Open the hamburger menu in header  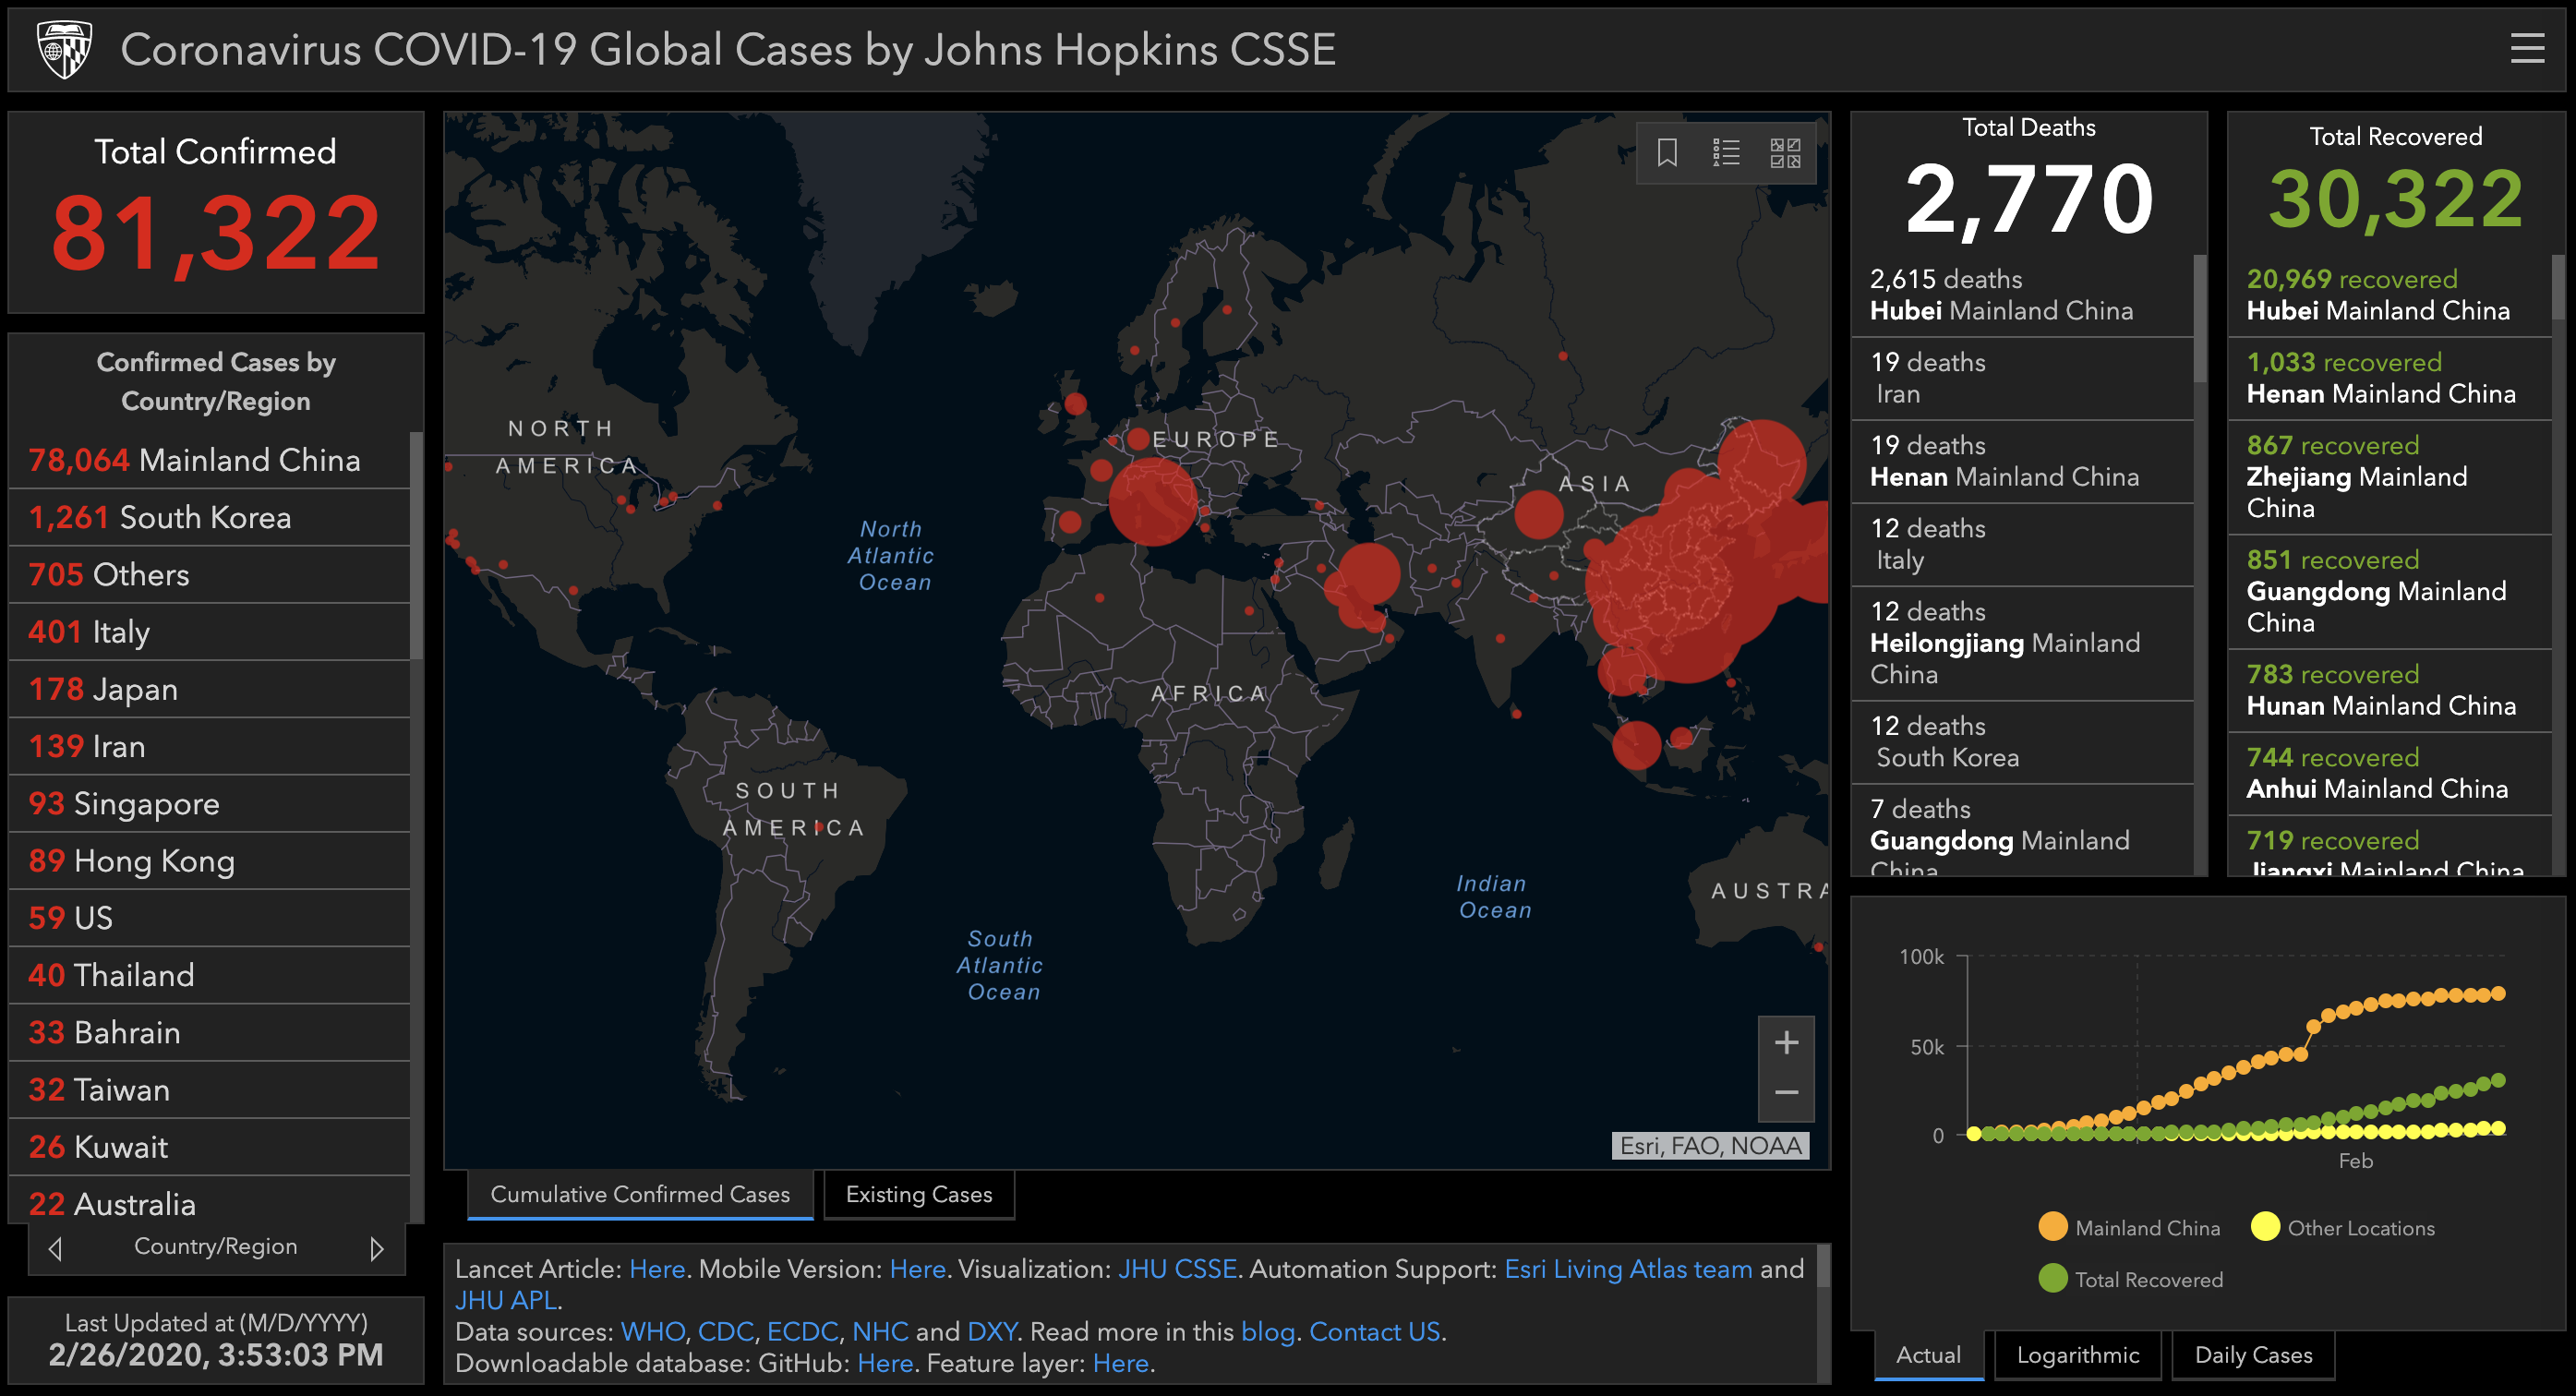click(2527, 49)
